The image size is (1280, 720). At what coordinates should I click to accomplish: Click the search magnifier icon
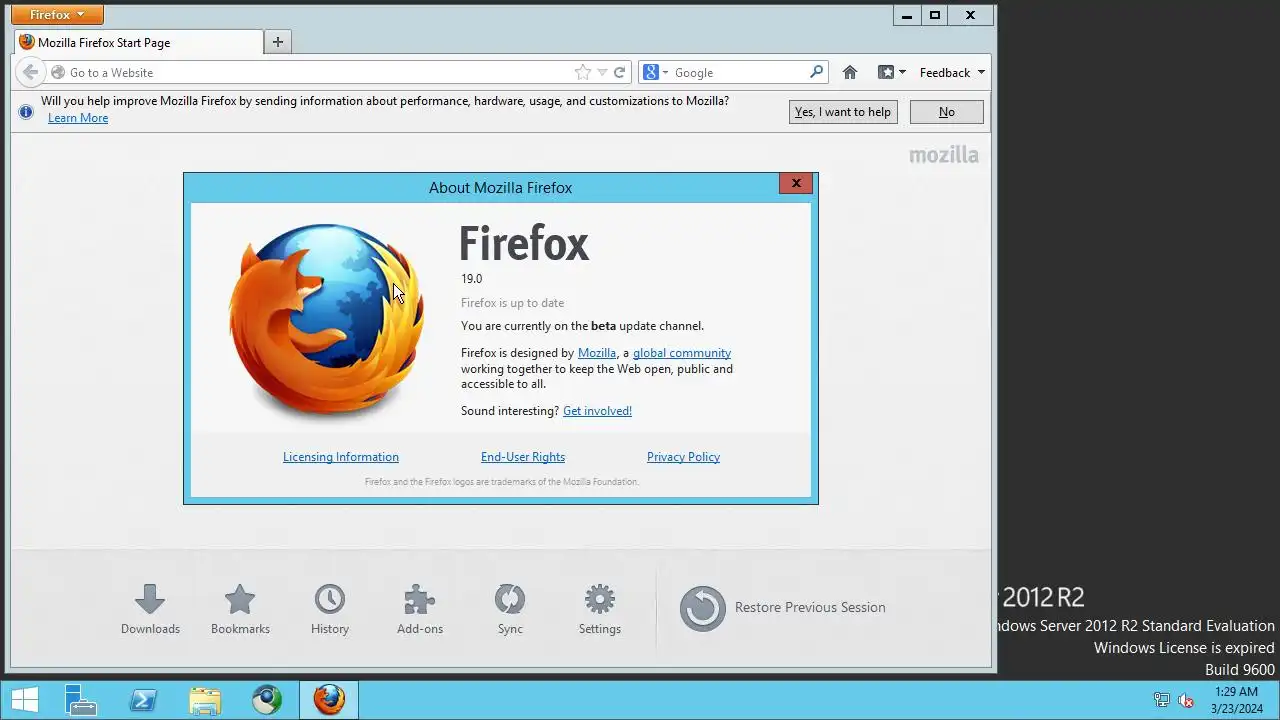pyautogui.click(x=817, y=72)
